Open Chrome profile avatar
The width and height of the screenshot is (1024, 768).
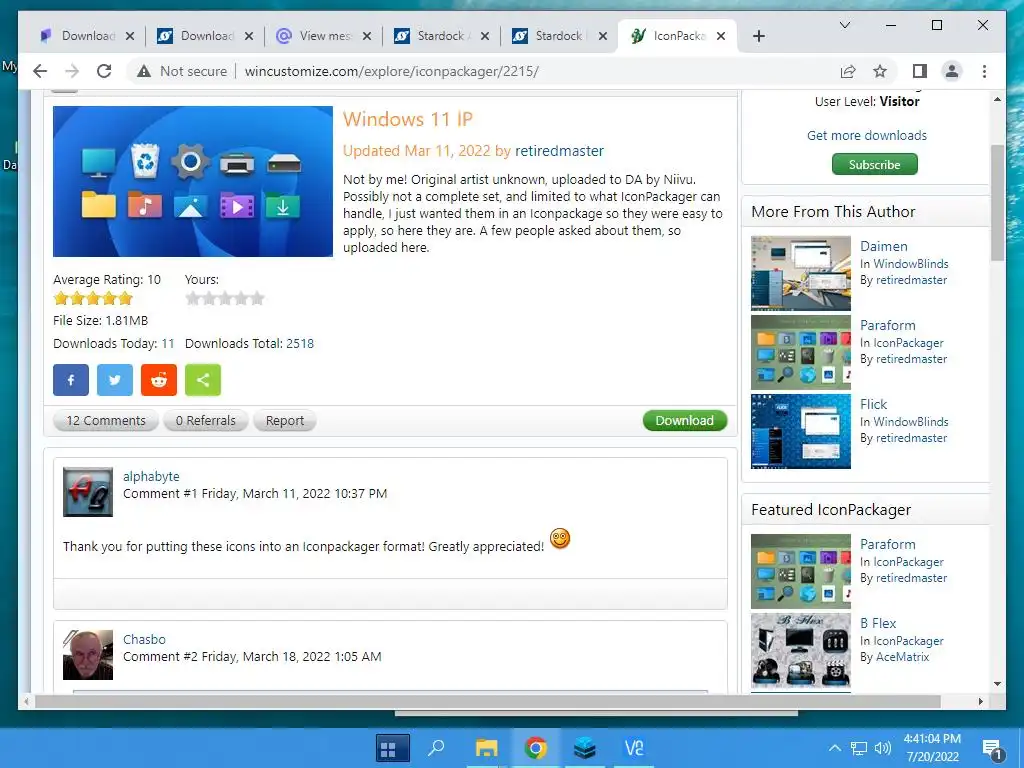(x=952, y=71)
